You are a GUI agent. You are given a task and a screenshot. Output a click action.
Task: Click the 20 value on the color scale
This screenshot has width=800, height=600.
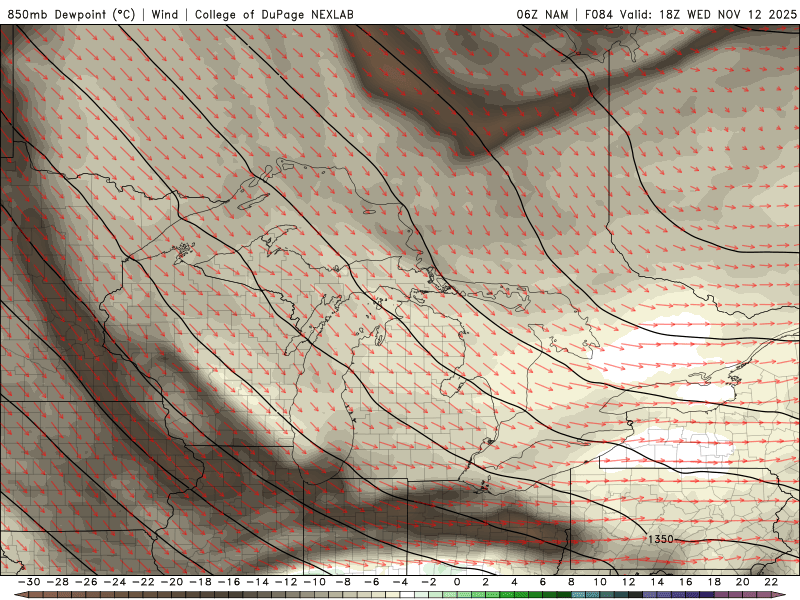click(x=743, y=582)
